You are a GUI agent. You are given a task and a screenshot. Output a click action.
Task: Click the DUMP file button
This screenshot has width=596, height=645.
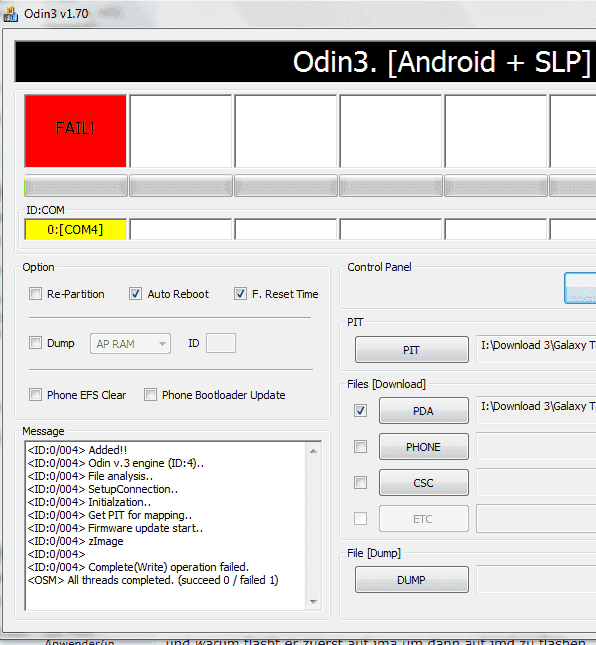(x=412, y=580)
